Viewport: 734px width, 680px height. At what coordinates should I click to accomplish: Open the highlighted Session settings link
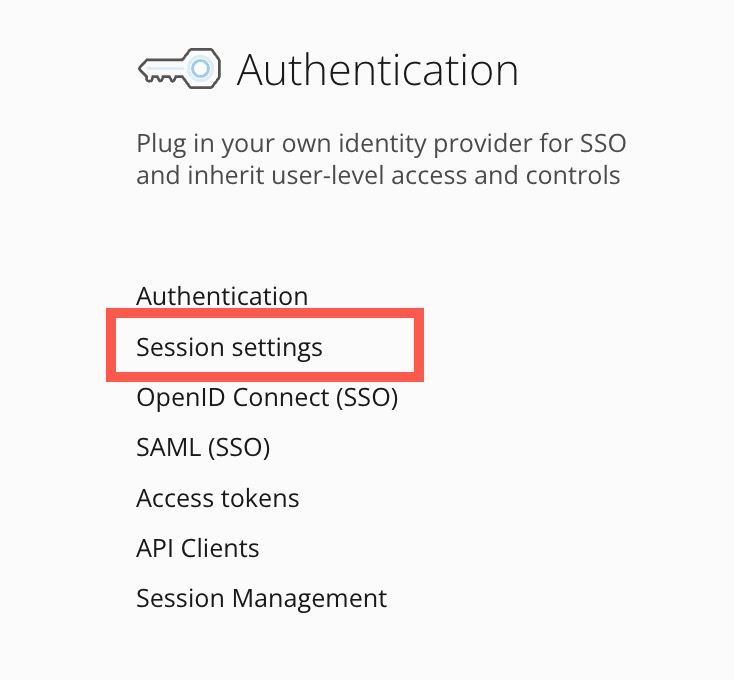[229, 348]
